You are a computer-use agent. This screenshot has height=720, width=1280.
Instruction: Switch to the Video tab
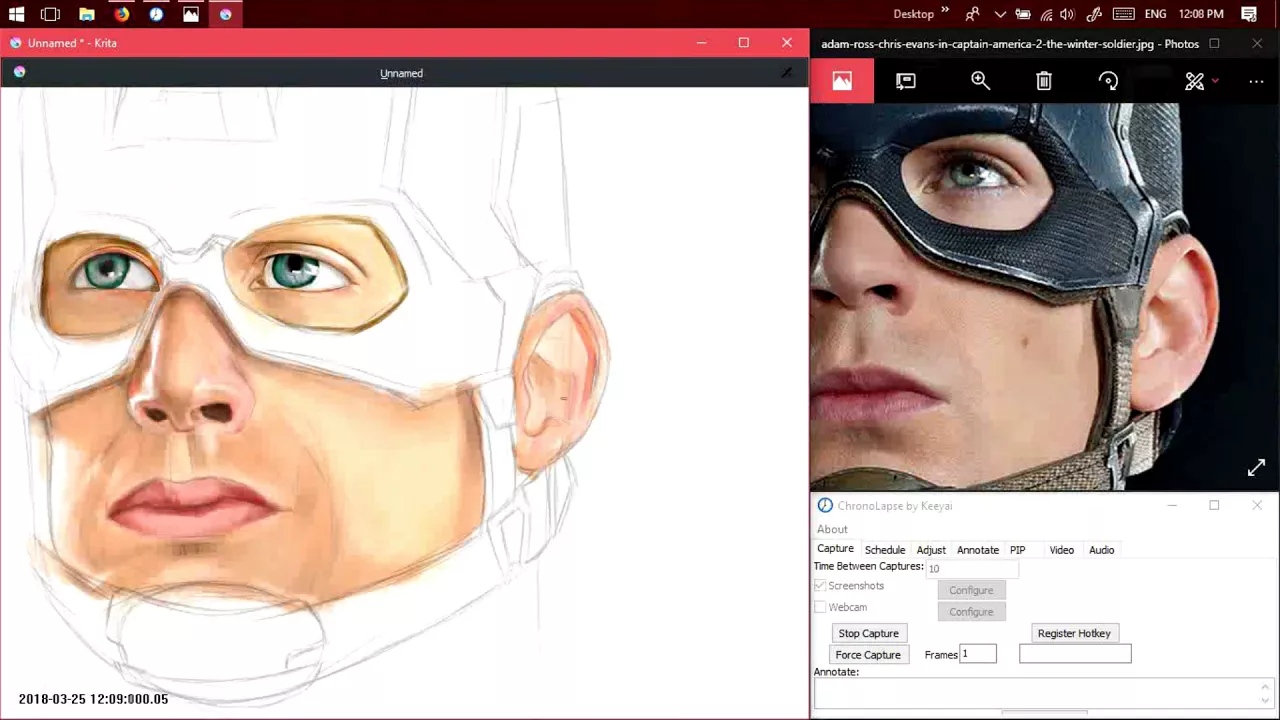[1062, 550]
